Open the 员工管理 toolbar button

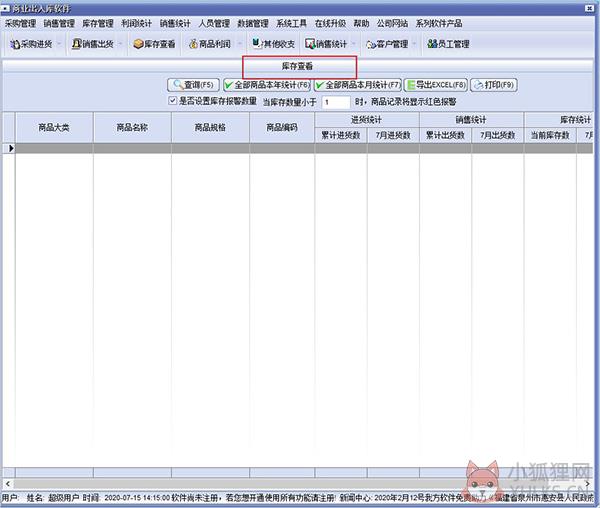point(448,44)
